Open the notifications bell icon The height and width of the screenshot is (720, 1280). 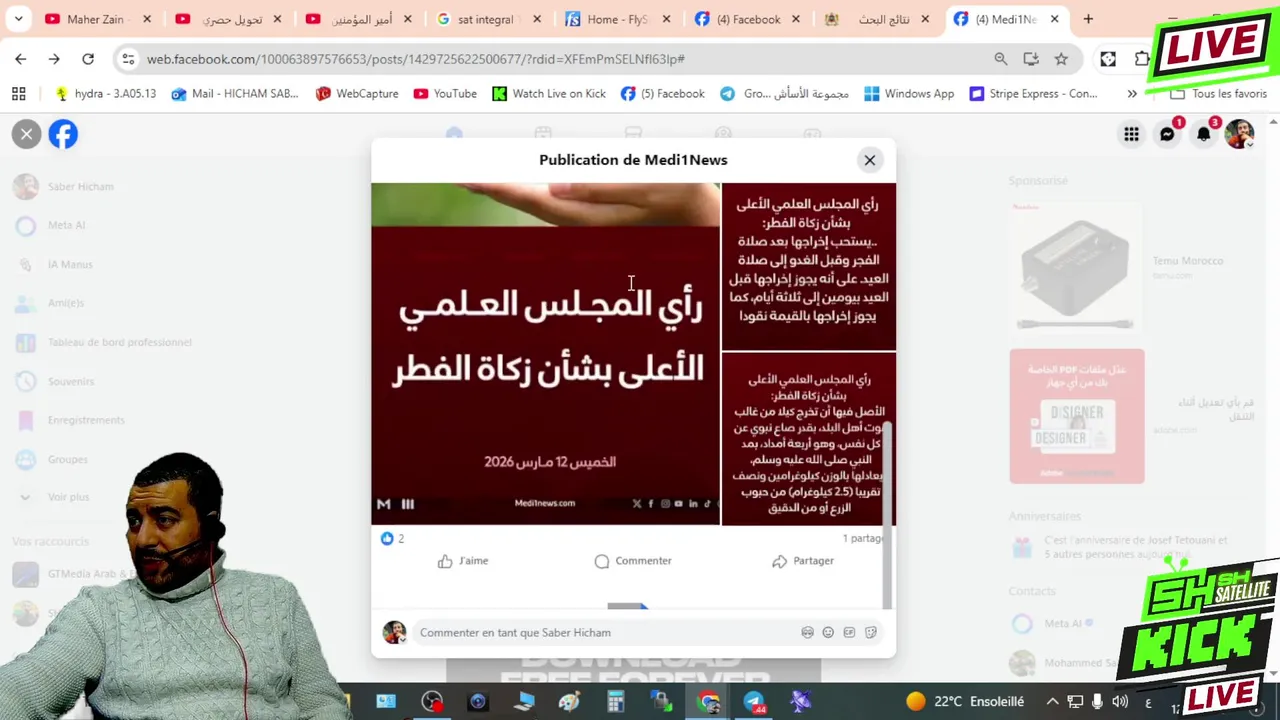[x=1204, y=134]
